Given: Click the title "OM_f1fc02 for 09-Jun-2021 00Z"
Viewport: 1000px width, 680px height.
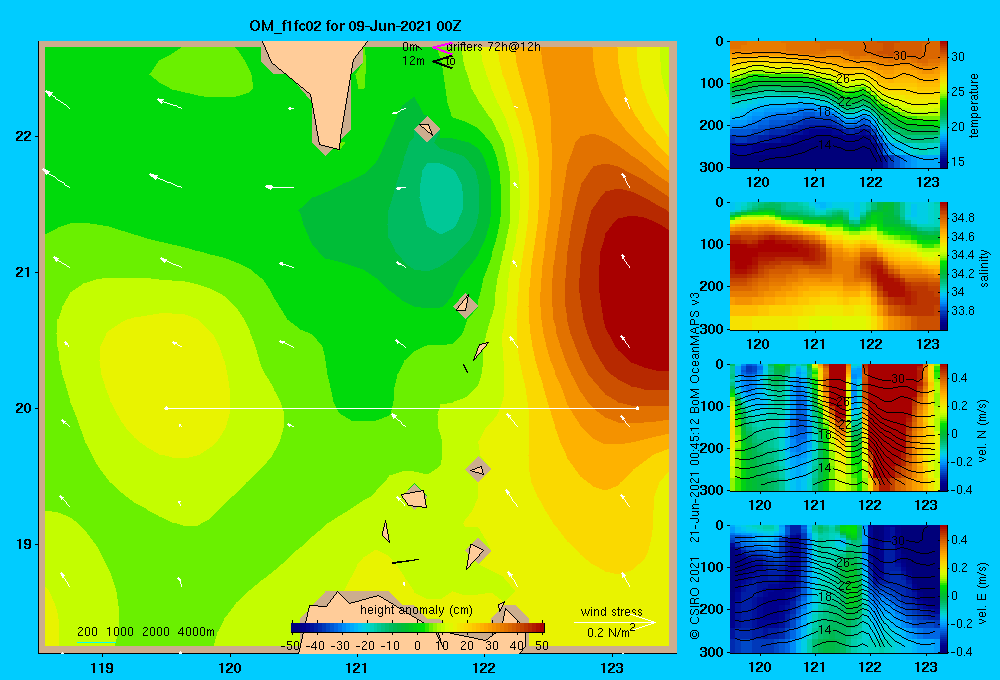Looking at the screenshot, I should point(355,26).
